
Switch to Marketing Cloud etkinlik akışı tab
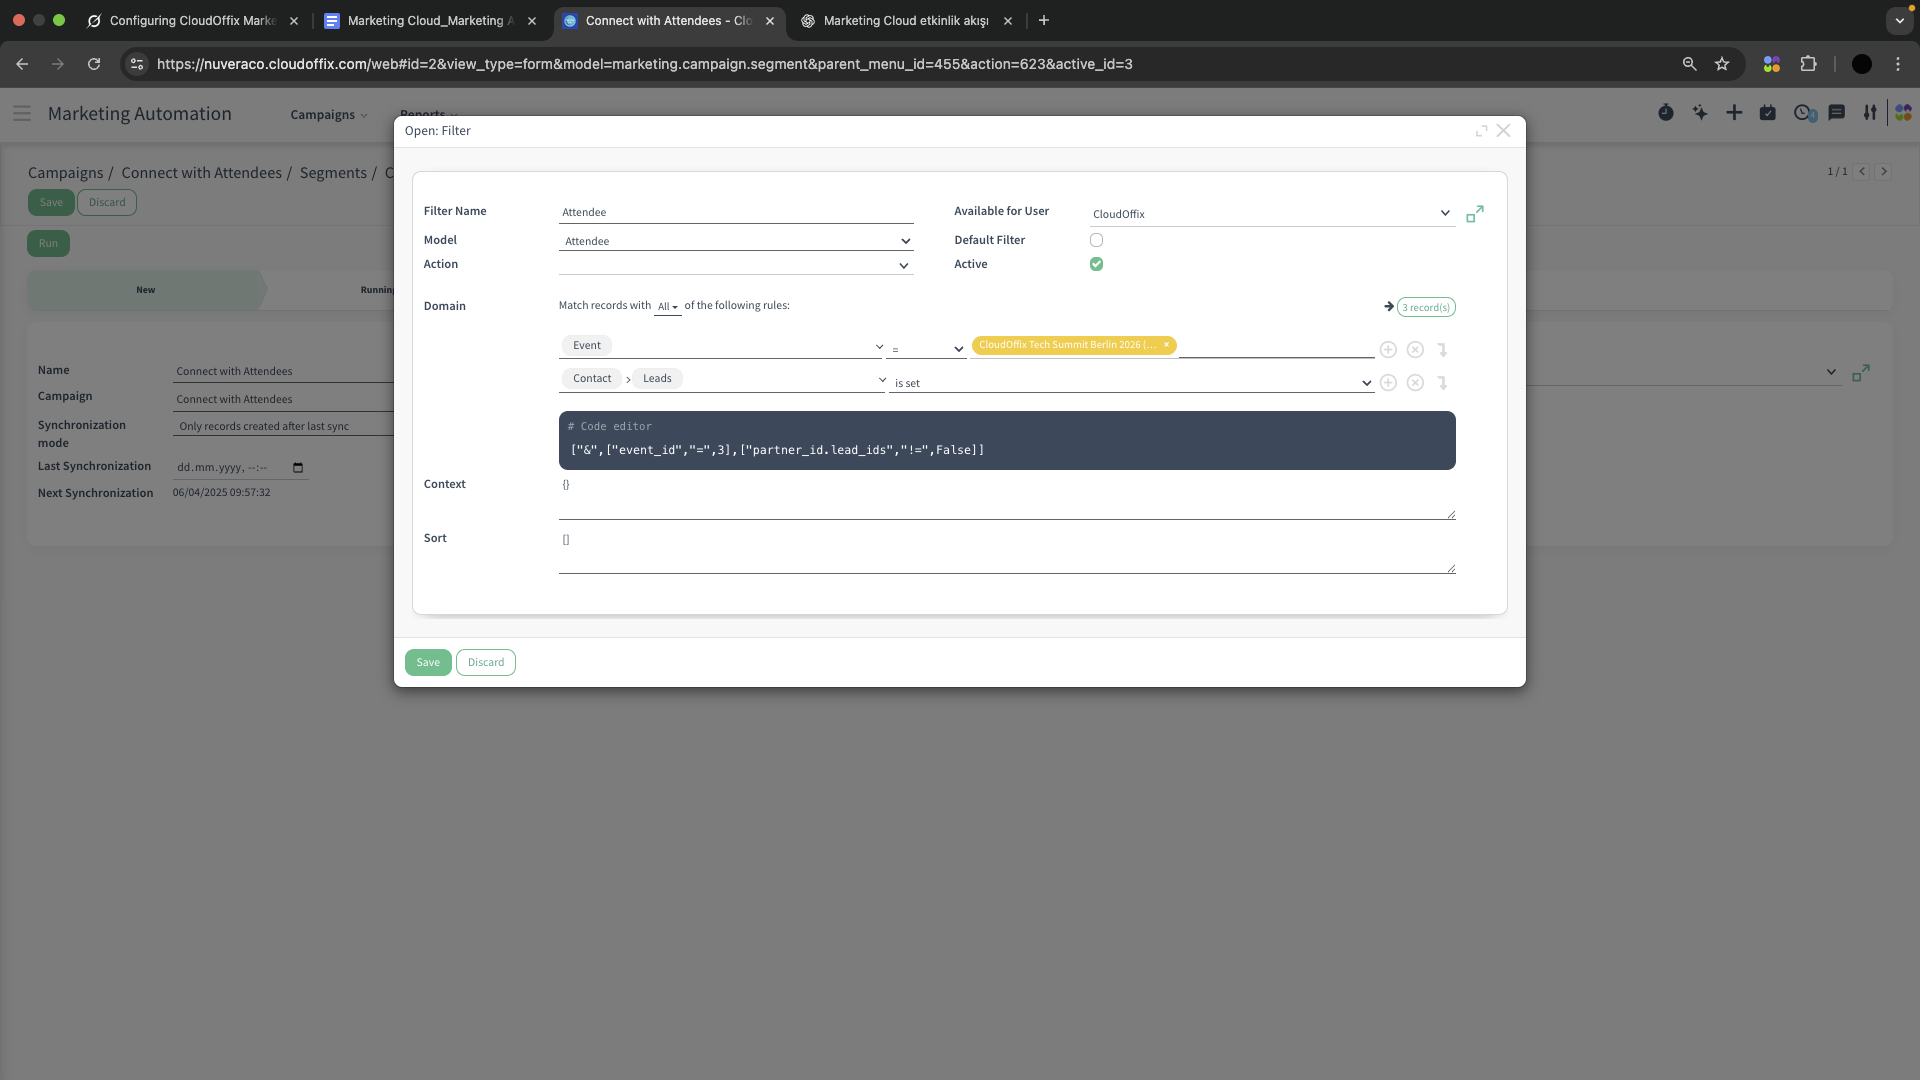point(906,20)
